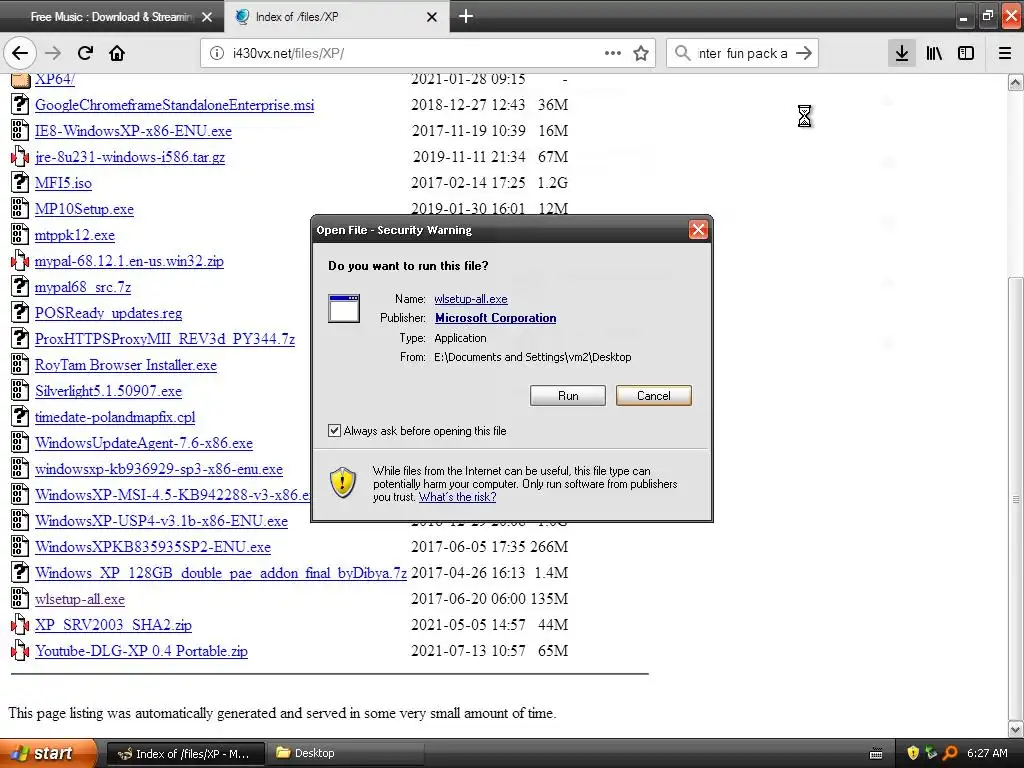Open the POSReady_updates.reg link
1024x768 pixels.
coord(108,313)
